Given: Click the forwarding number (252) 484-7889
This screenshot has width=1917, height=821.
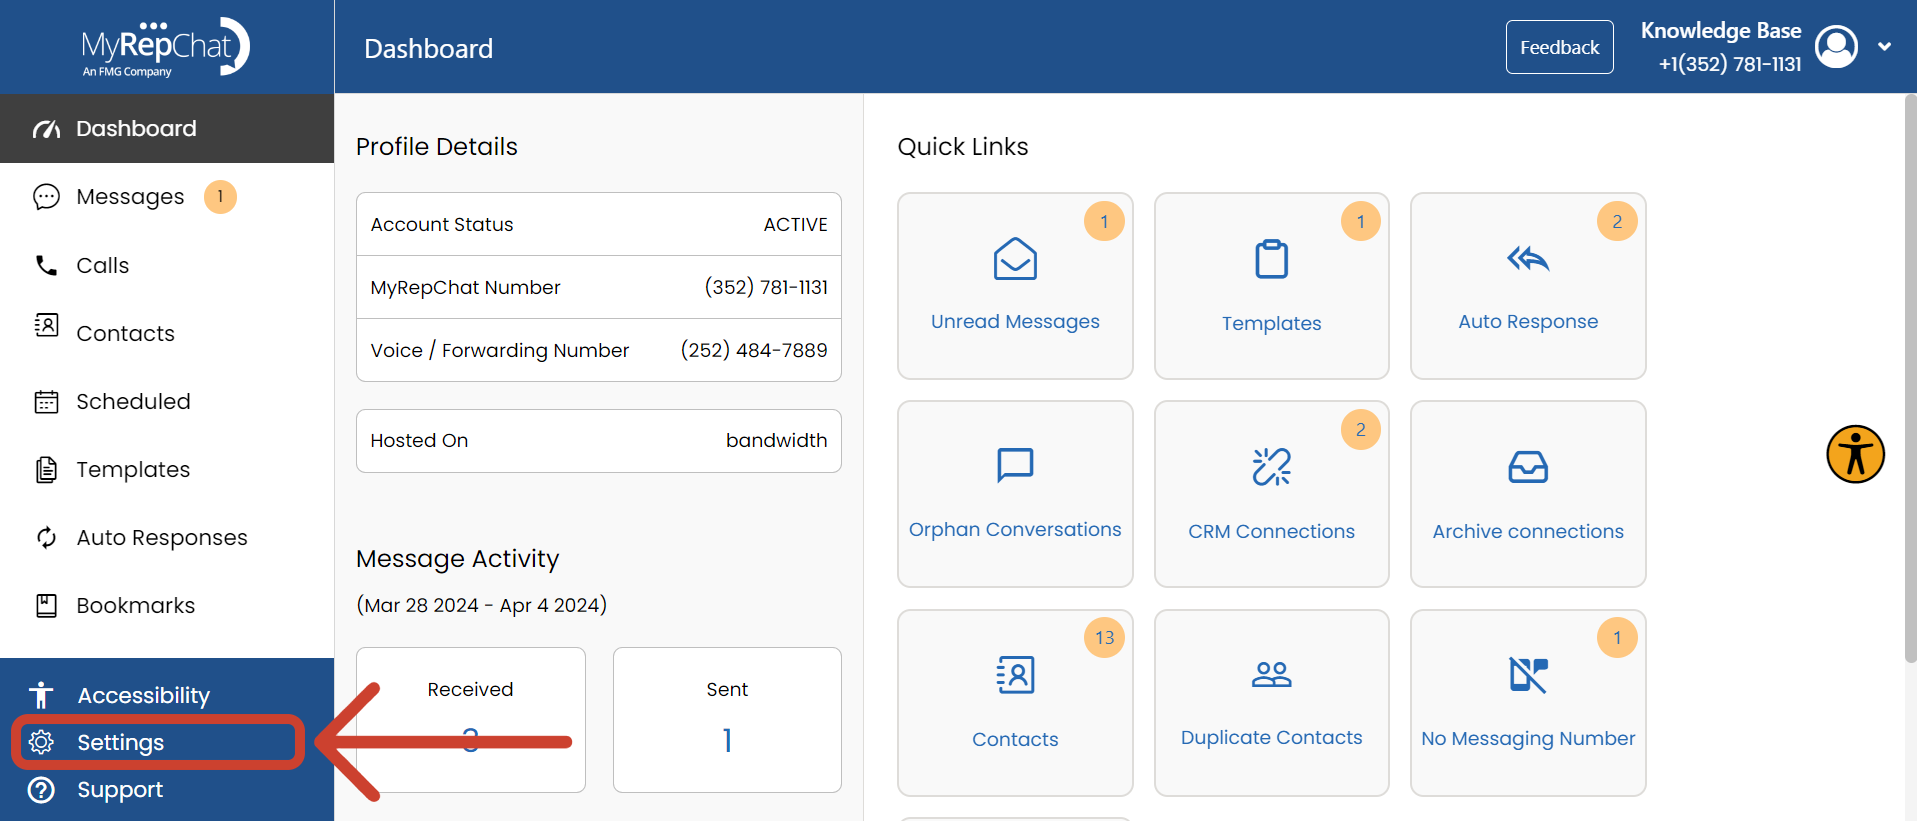Looking at the screenshot, I should 754,351.
